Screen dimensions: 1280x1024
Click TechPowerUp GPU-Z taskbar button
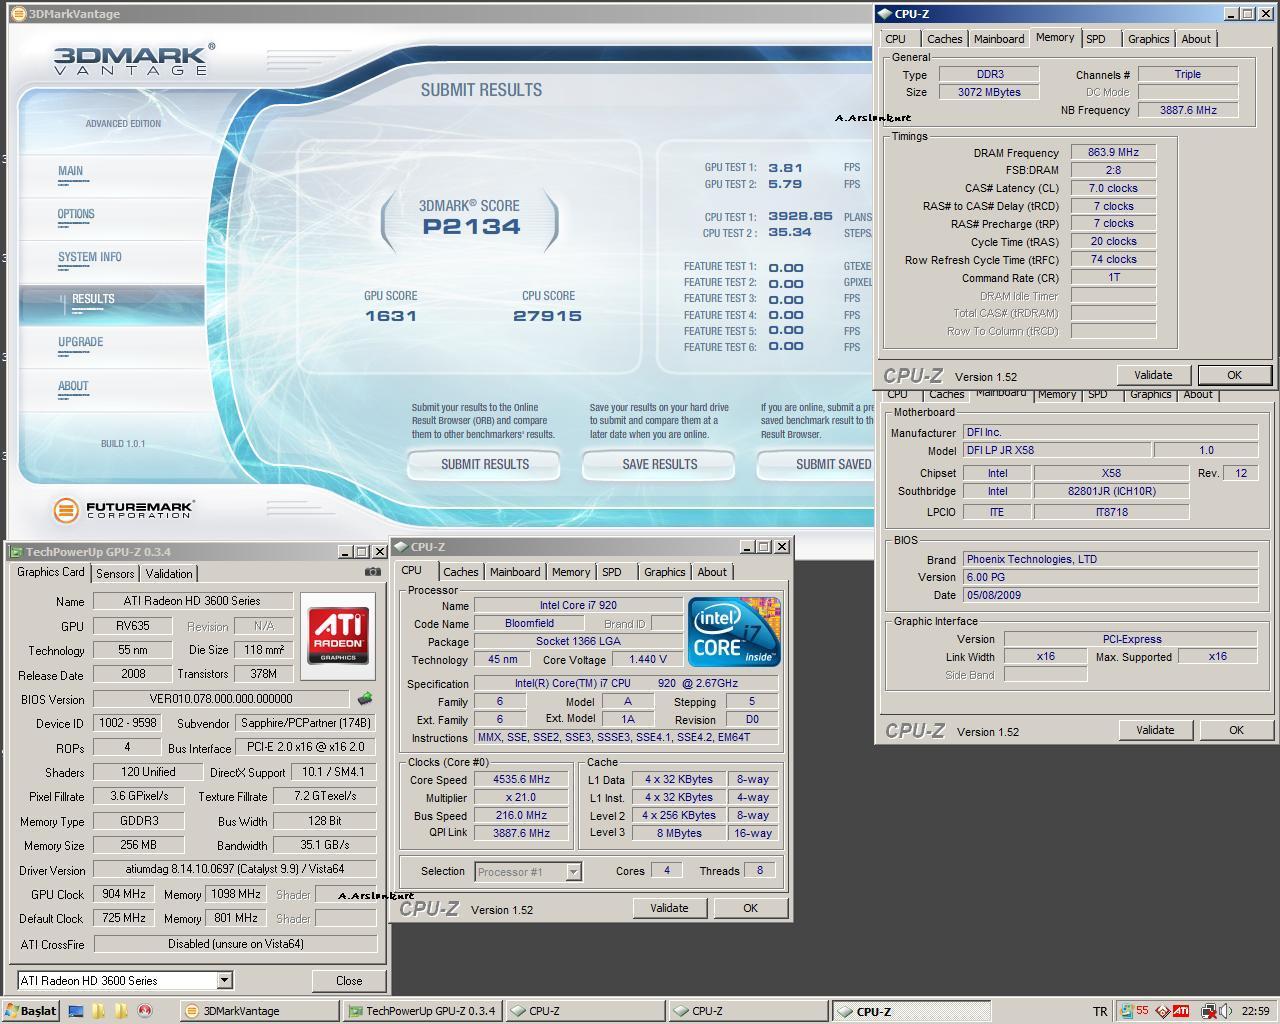[x=423, y=1011]
